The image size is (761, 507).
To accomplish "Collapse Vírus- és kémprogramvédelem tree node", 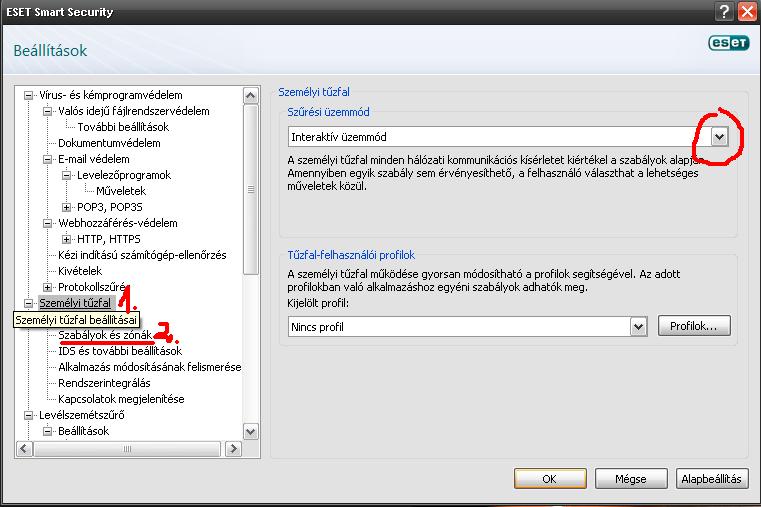I will [x=29, y=96].
